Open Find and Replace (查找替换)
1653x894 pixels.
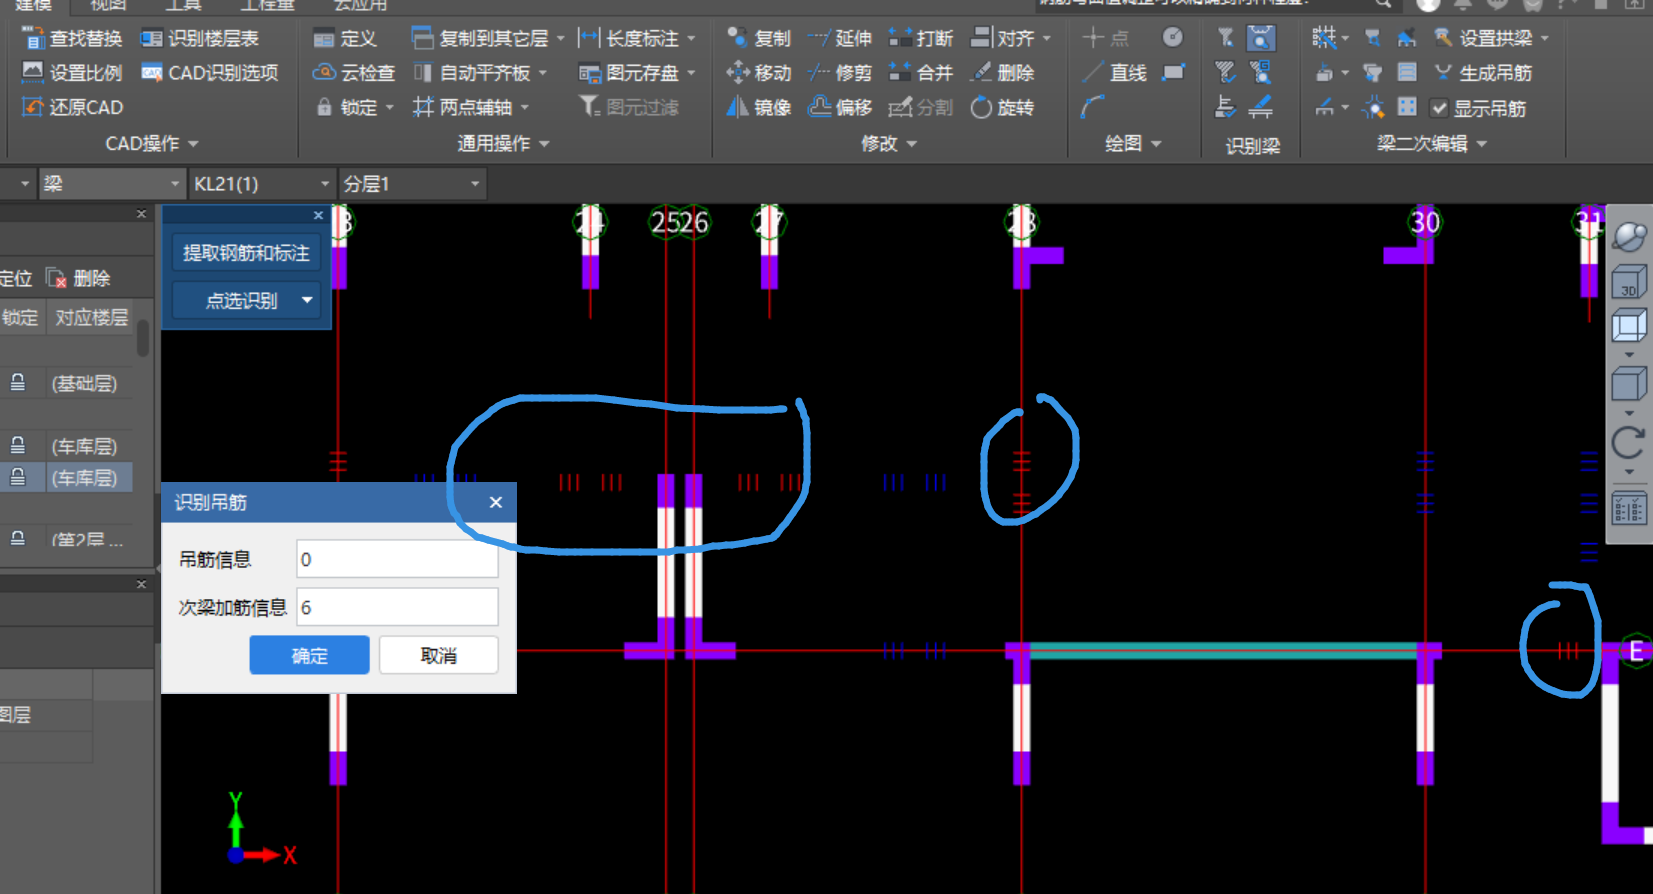(x=72, y=39)
